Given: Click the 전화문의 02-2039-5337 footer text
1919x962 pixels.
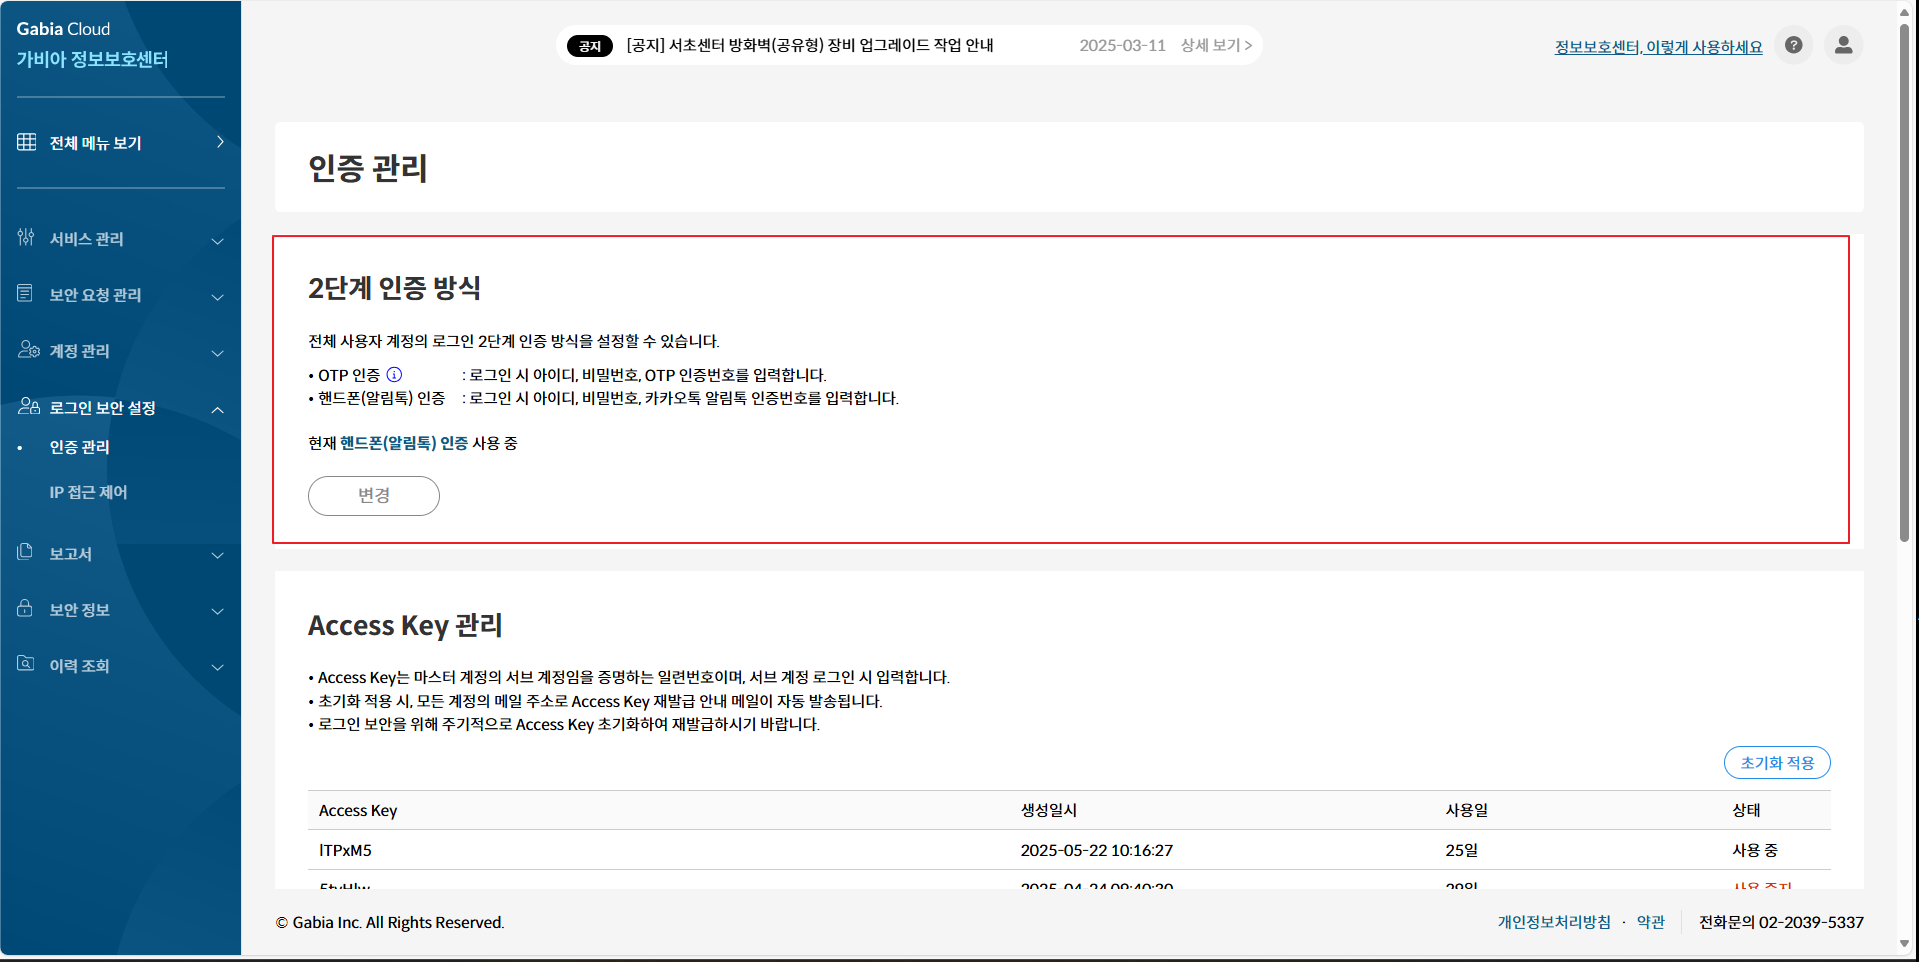Looking at the screenshot, I should pos(1781,922).
